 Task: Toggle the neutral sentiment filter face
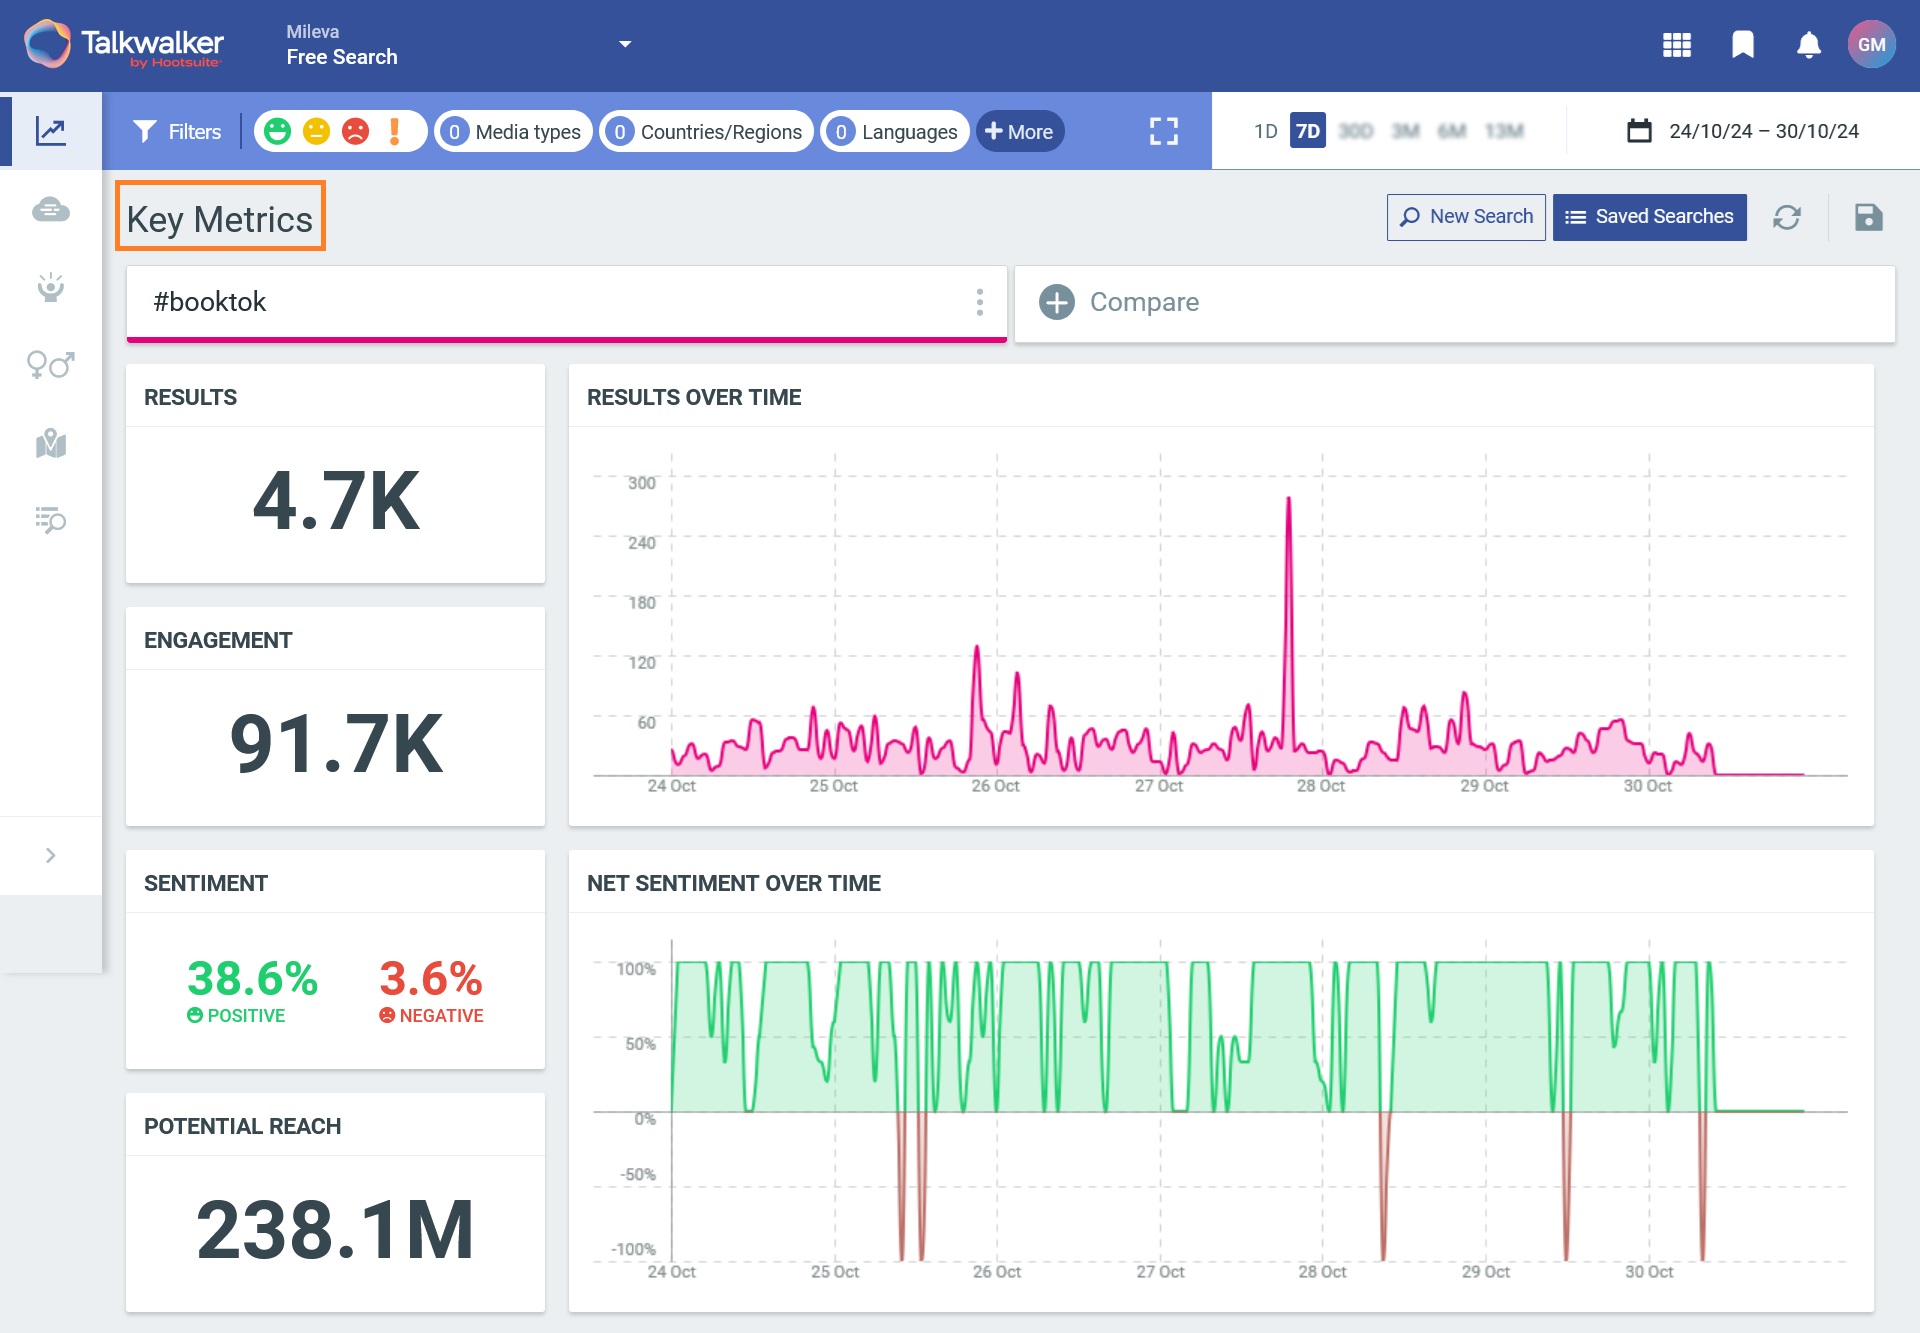[x=317, y=131]
